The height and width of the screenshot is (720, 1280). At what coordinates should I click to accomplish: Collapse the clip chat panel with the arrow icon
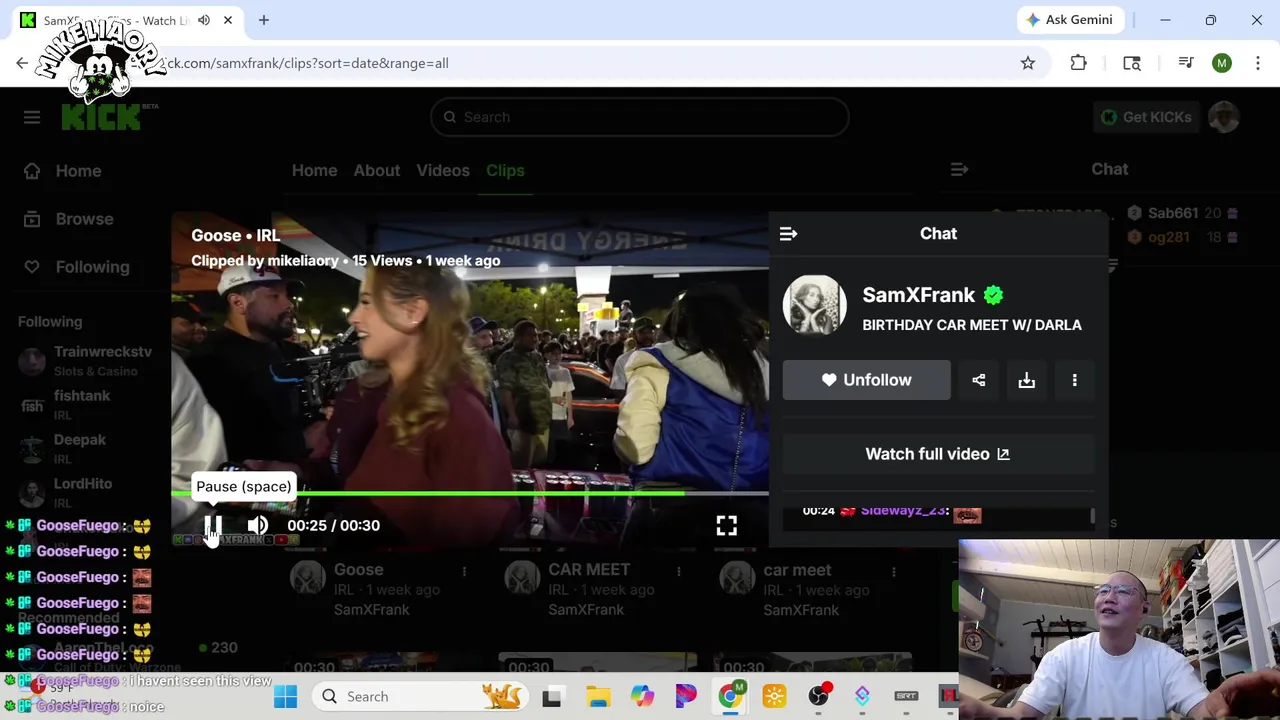click(x=788, y=233)
